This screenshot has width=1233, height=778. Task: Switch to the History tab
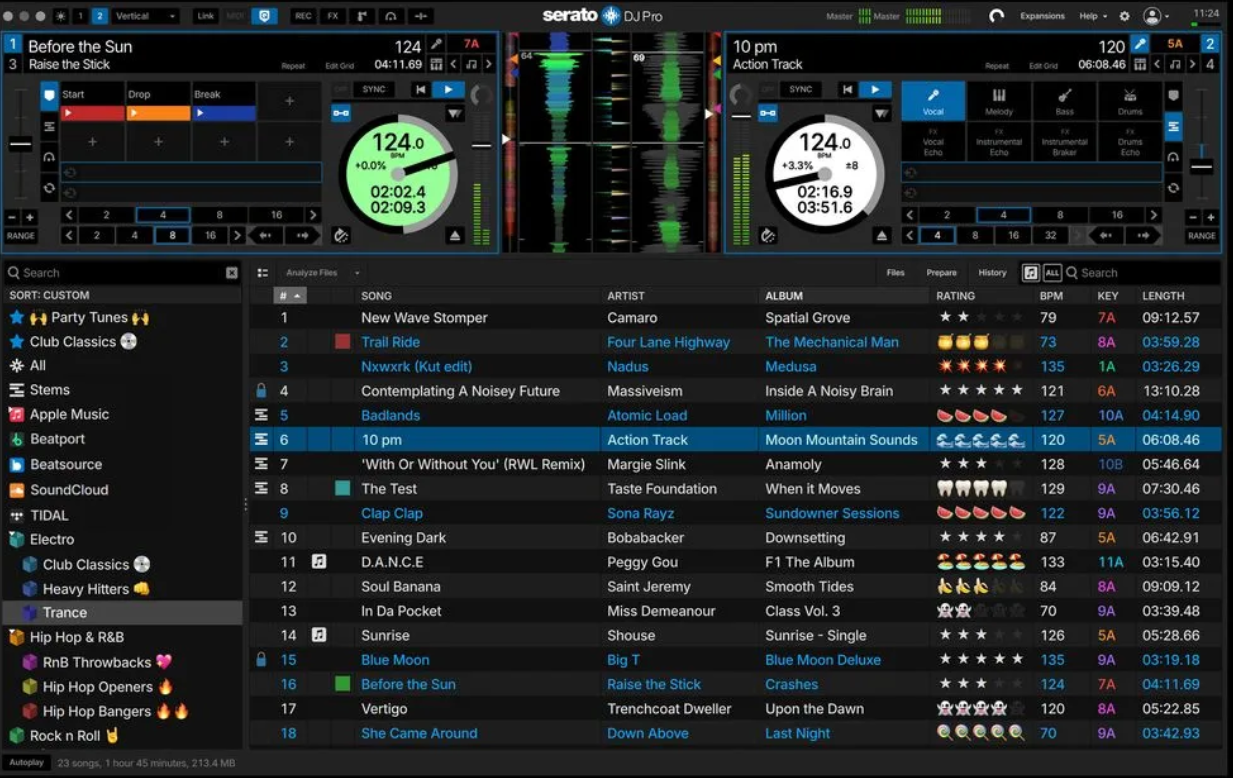click(992, 273)
